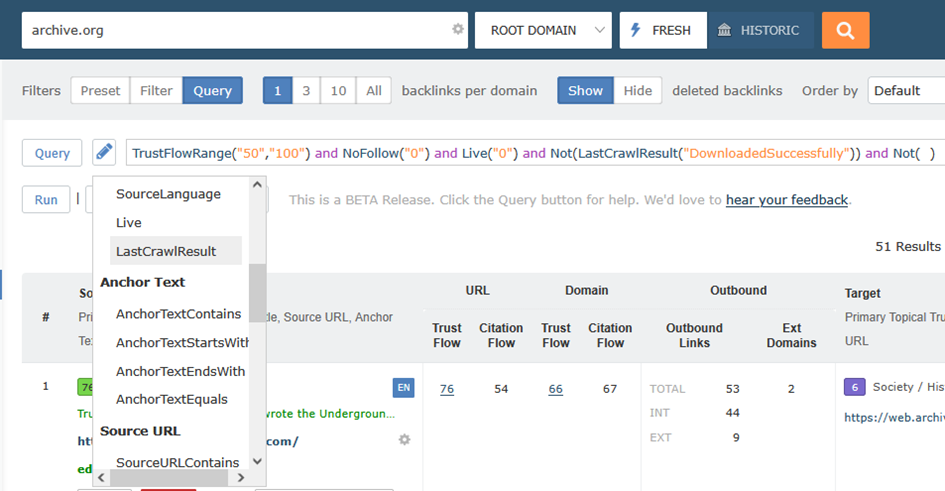The image size is (945, 491).
Task: Click the pencil edit query icon
Action: [x=104, y=153]
